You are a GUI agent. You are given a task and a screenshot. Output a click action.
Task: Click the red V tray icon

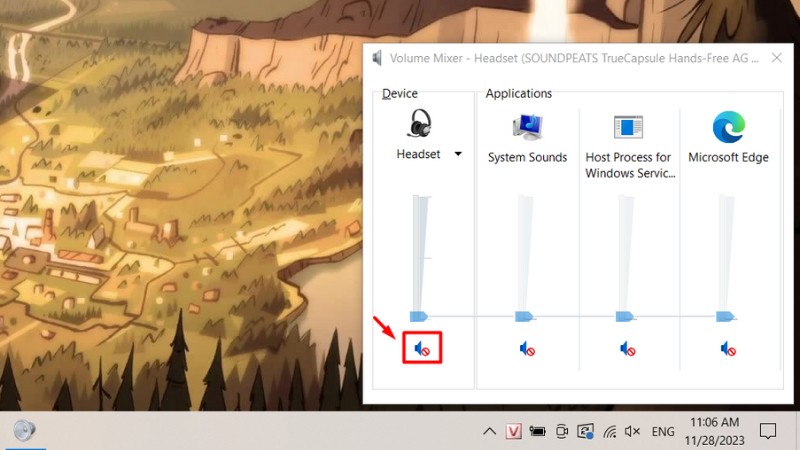click(514, 432)
